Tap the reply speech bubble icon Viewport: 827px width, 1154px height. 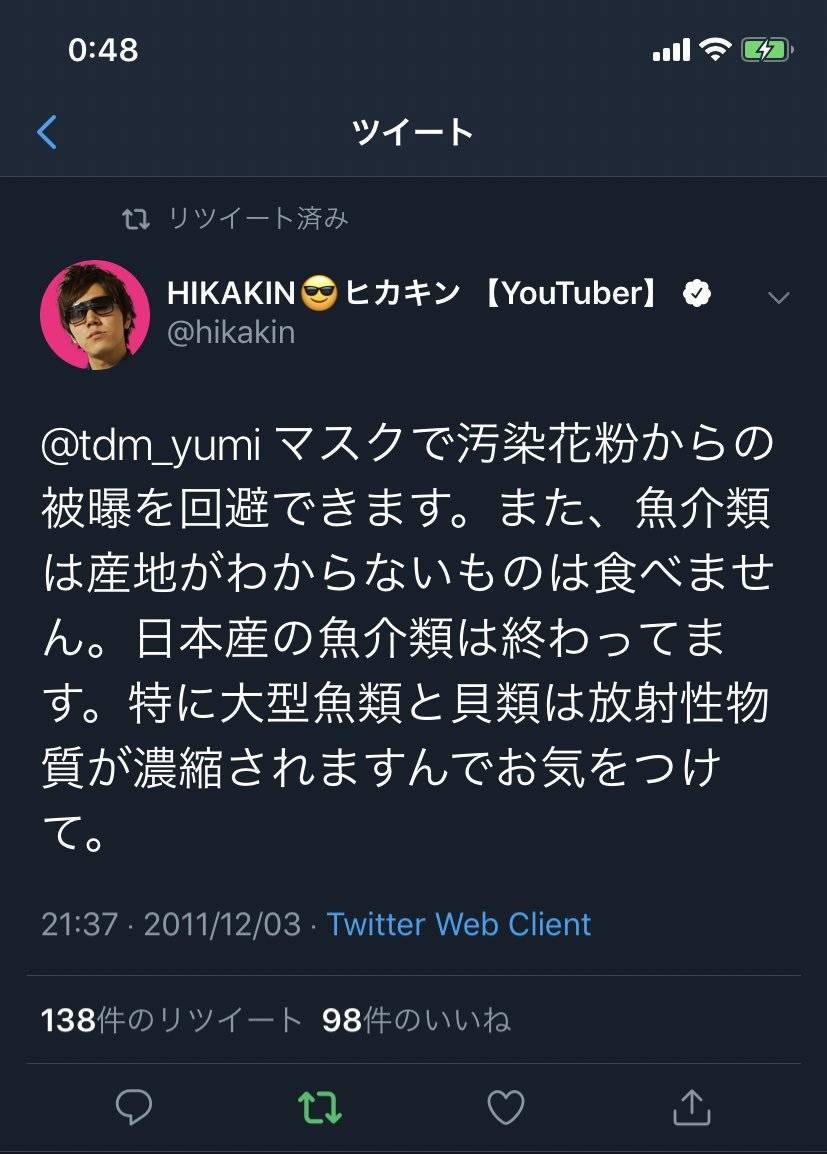(133, 1107)
